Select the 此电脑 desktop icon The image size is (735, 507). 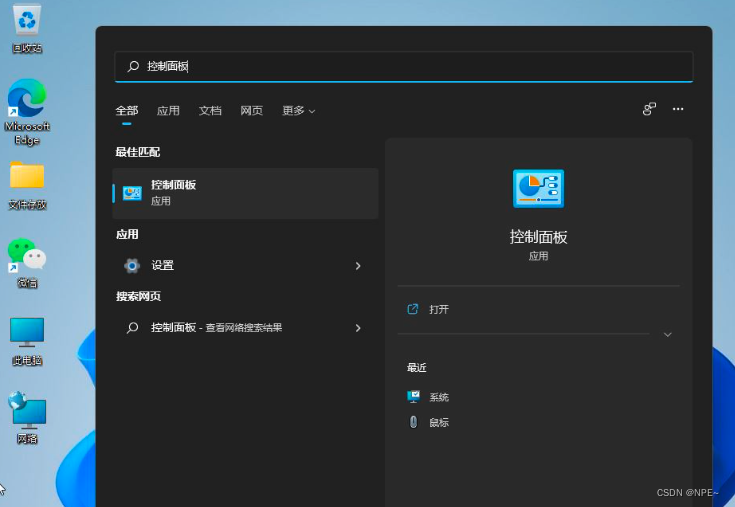tap(27, 341)
